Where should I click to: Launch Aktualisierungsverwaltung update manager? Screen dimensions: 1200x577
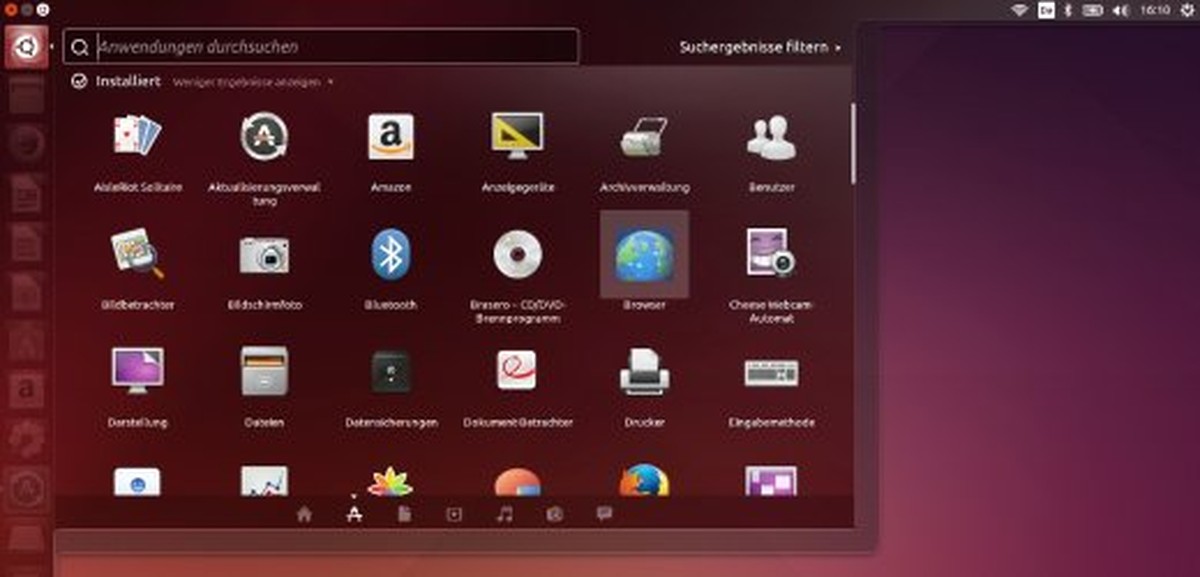[x=265, y=136]
